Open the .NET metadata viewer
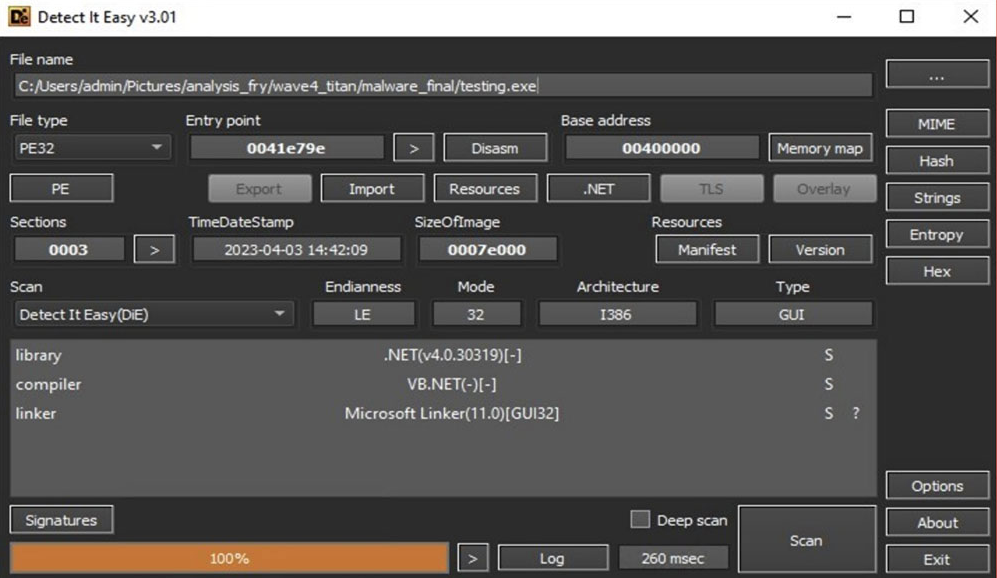The image size is (997, 578). 598,188
